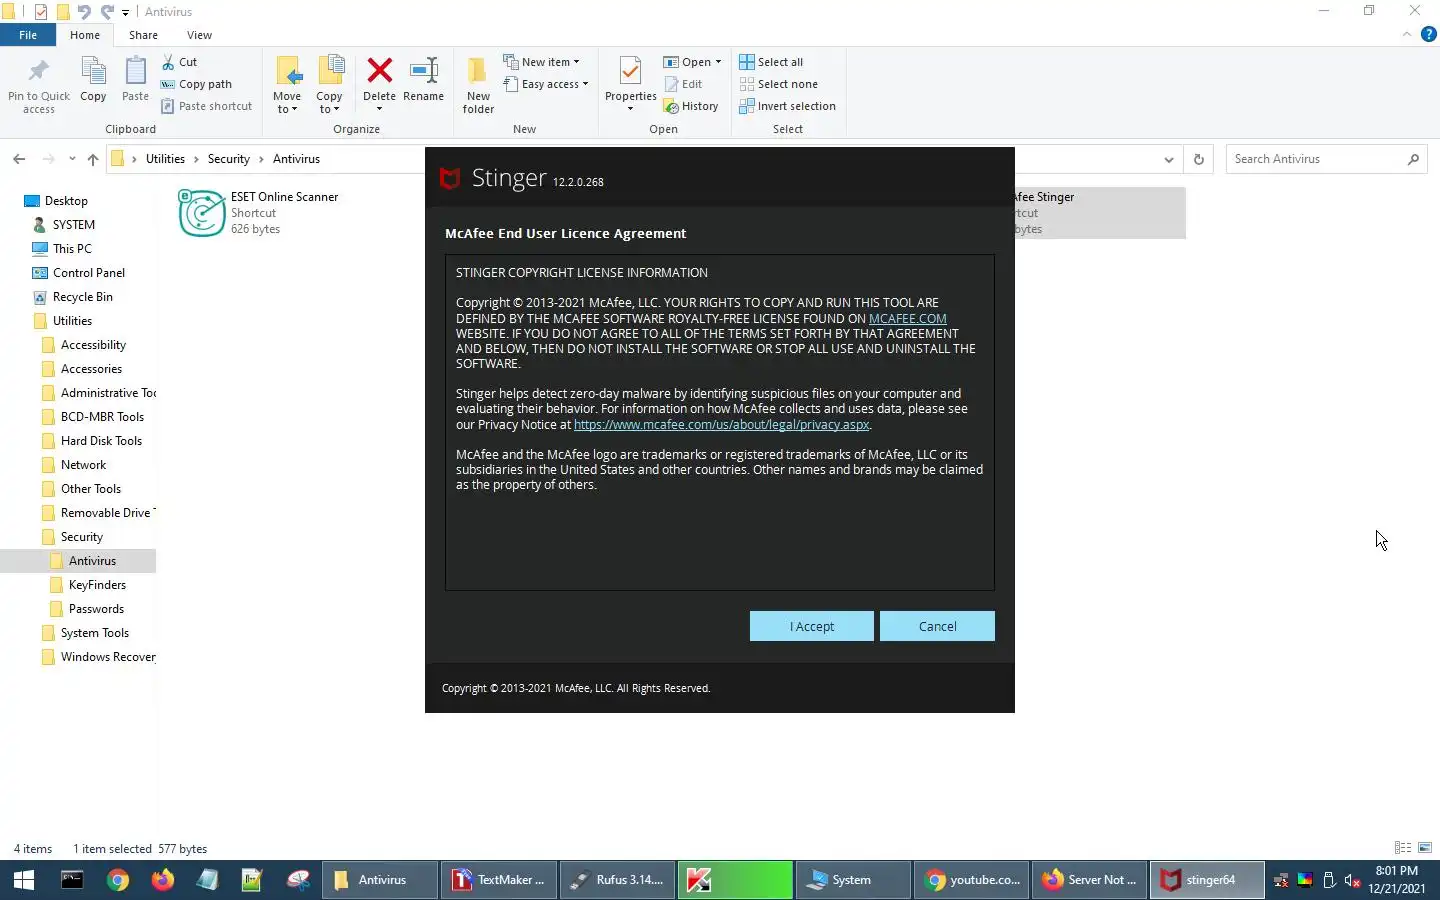Image resolution: width=1440 pixels, height=900 pixels.
Task: Open the Open dropdown in ribbon
Action: click(x=692, y=62)
